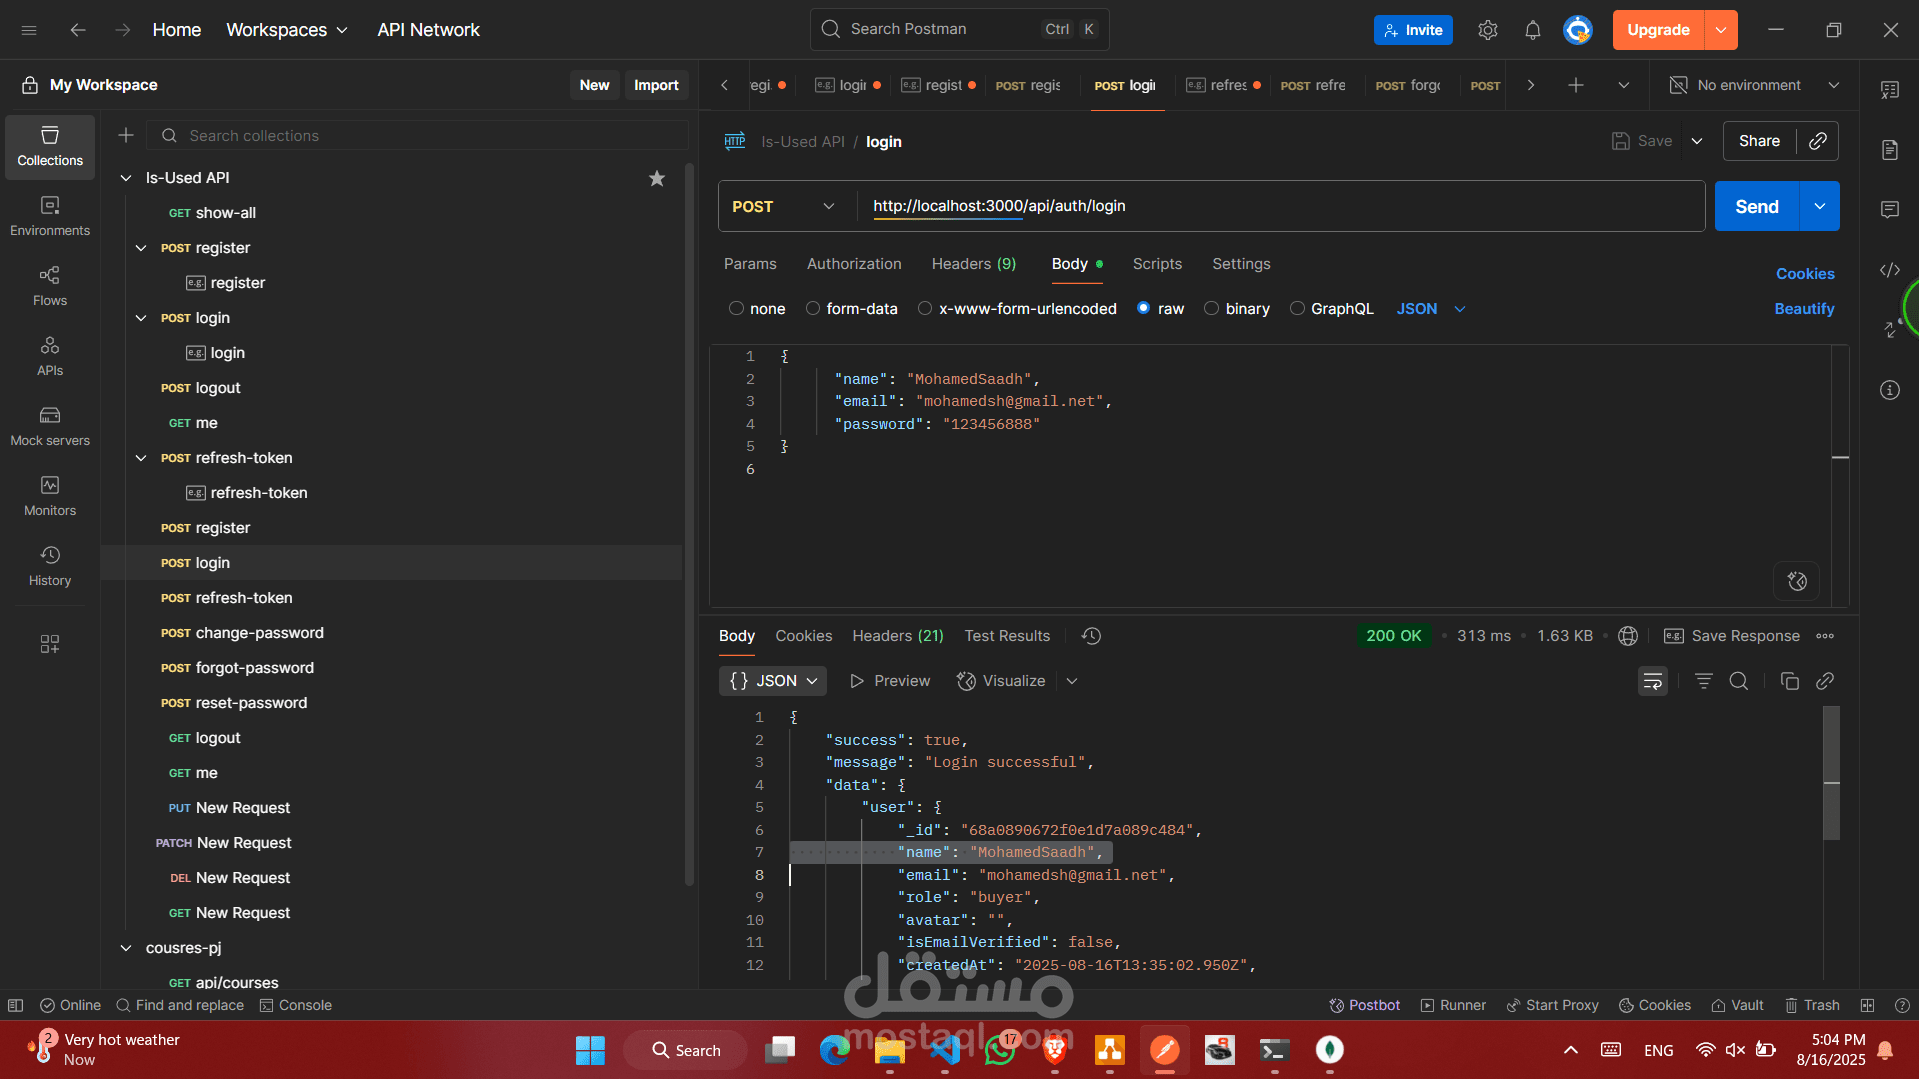Click the response link icon
The width and height of the screenshot is (1919, 1079).
pyautogui.click(x=1825, y=681)
